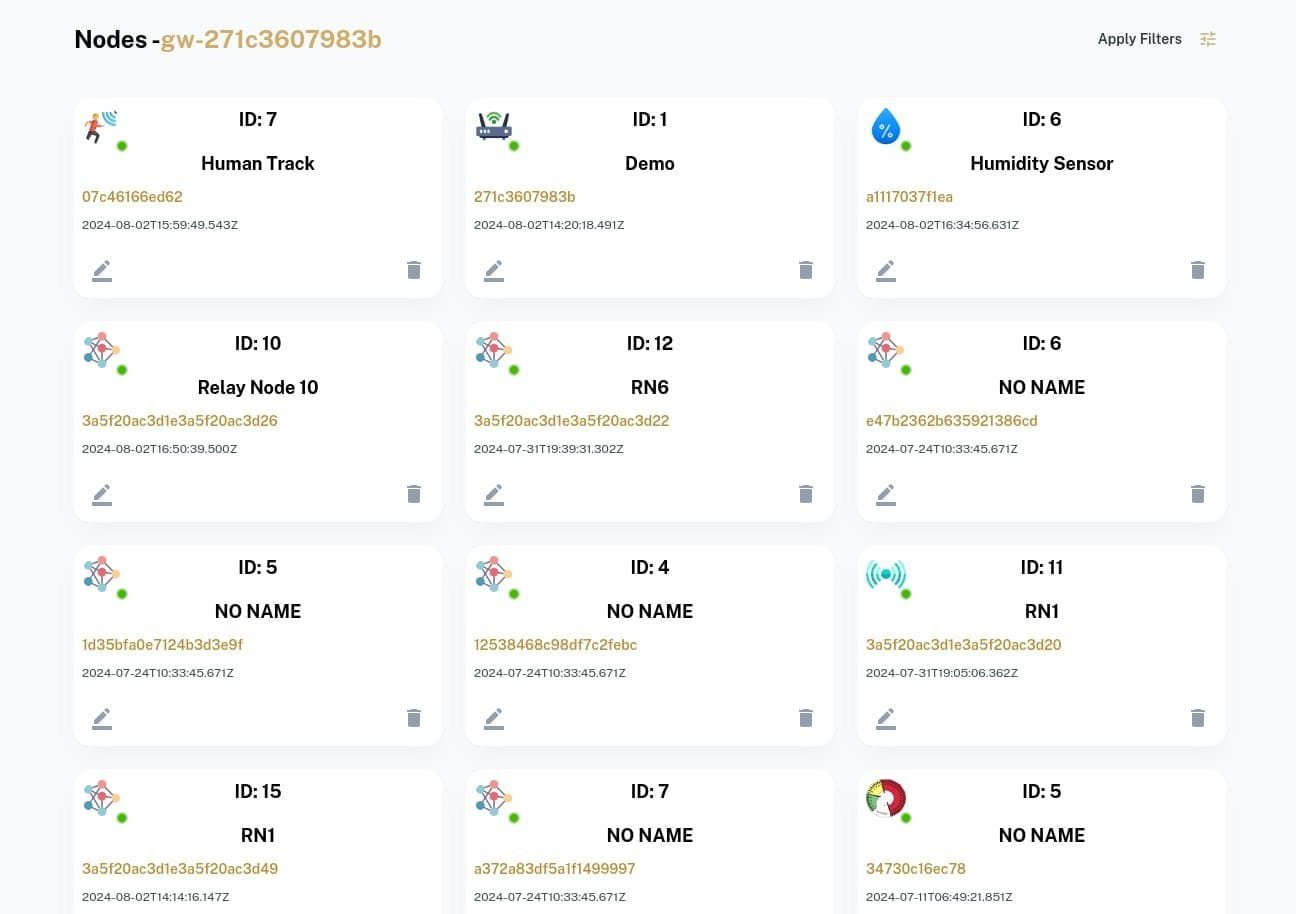The image size is (1296, 914).
Task: Open address 3a5f20ac3d1e3a5f20ac3d49
Action: [x=180, y=869]
